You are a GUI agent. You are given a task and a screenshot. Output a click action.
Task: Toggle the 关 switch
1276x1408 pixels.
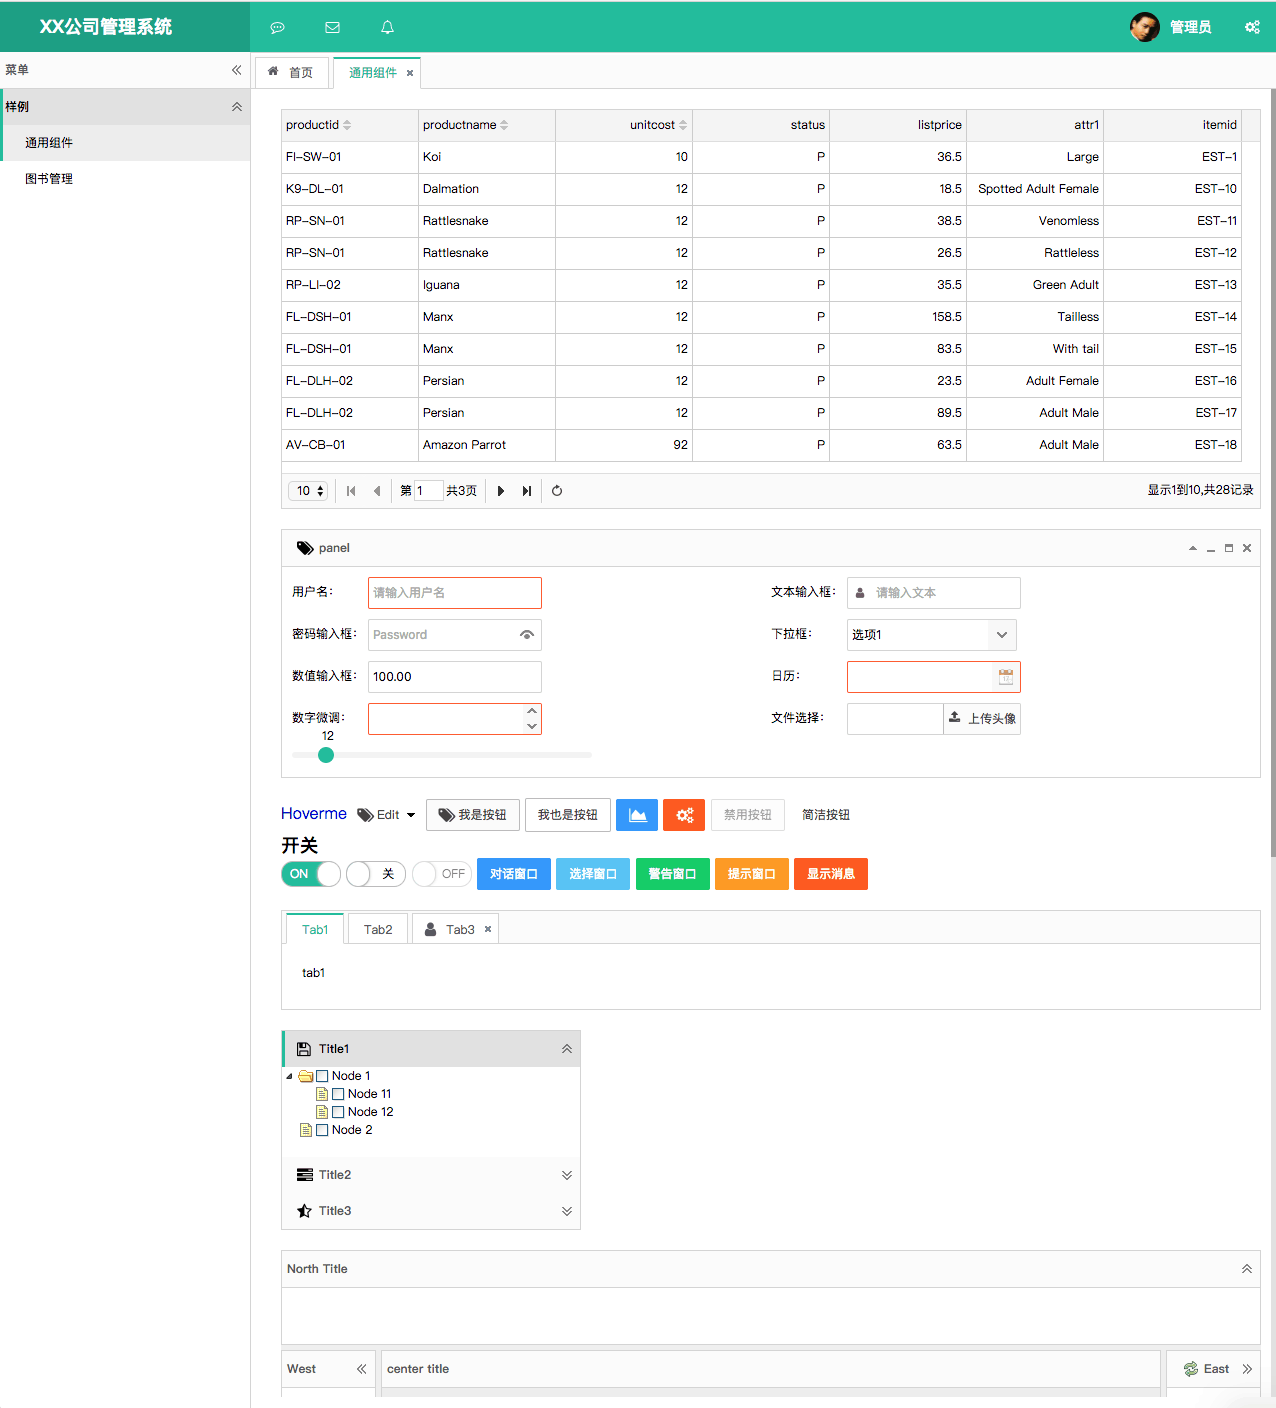click(376, 874)
